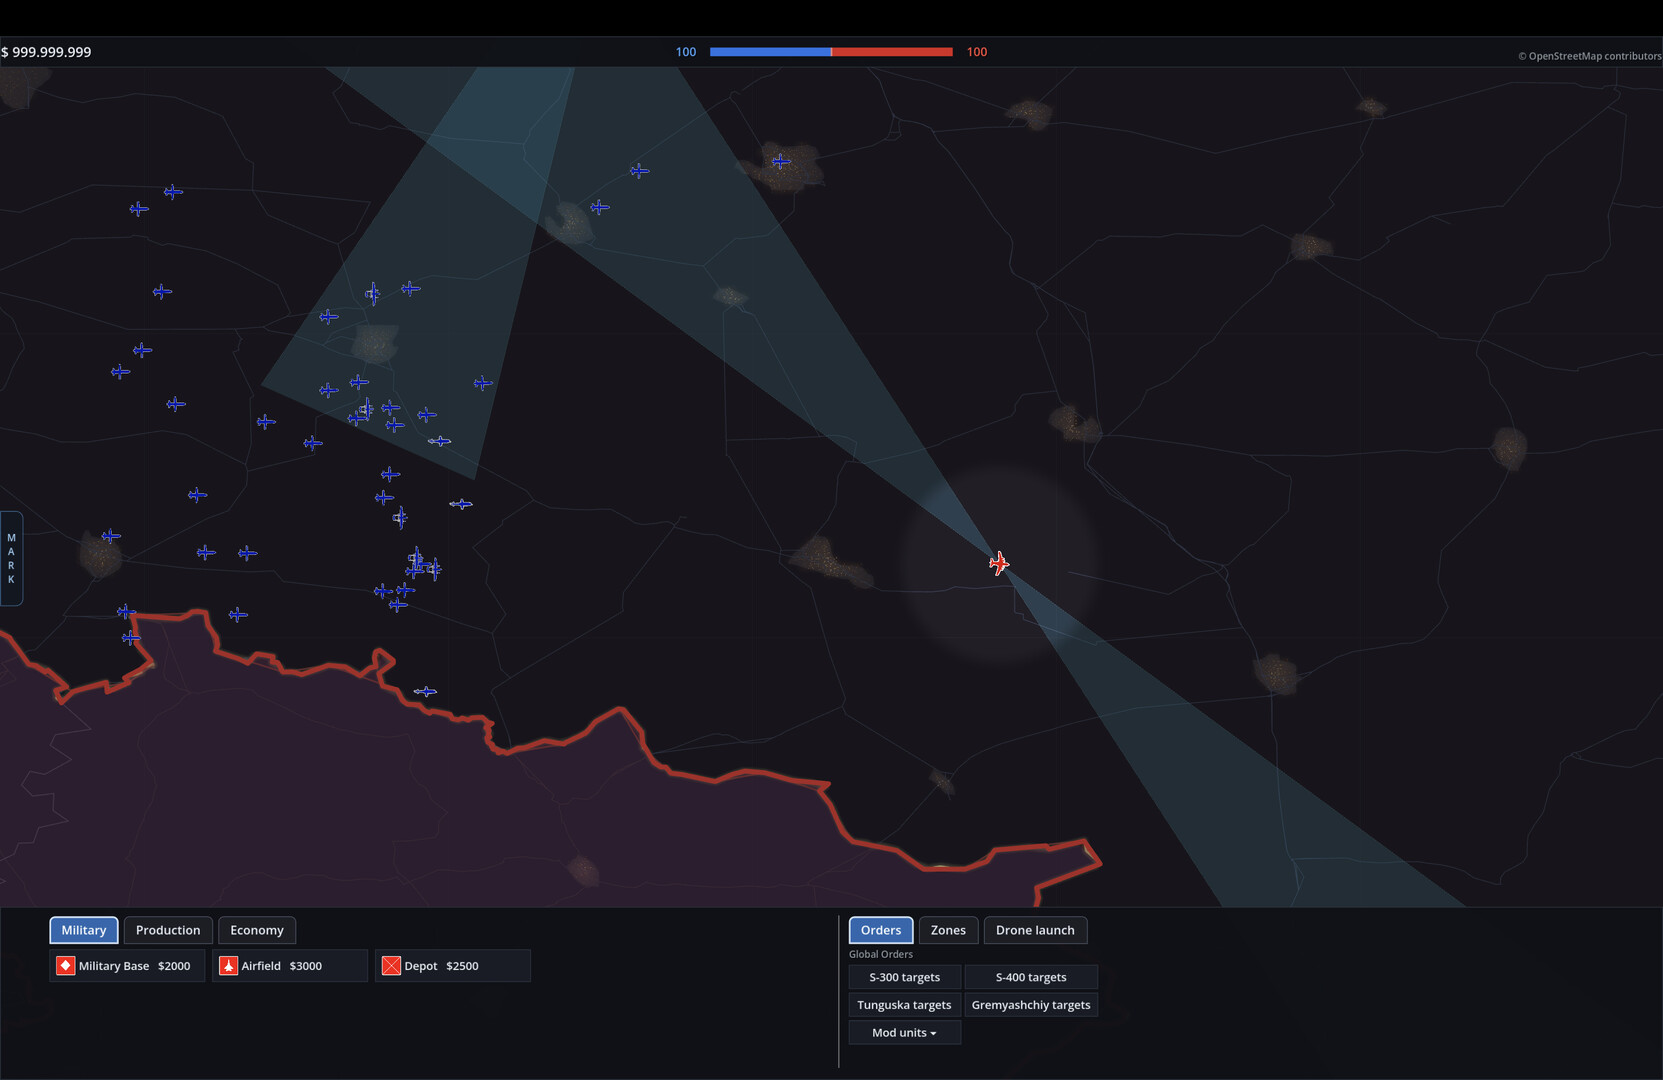Select the blue aircraft near the southern border
The image size is (1663, 1080).
pos(425,692)
